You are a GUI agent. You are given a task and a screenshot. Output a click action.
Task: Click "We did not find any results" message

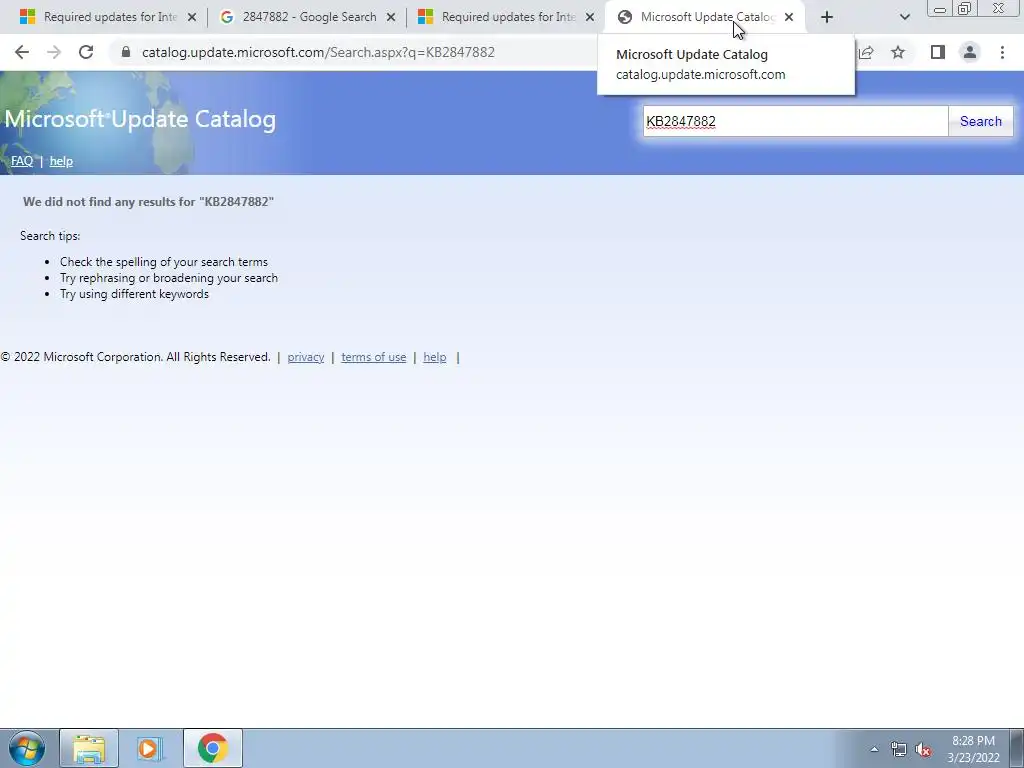[148, 202]
